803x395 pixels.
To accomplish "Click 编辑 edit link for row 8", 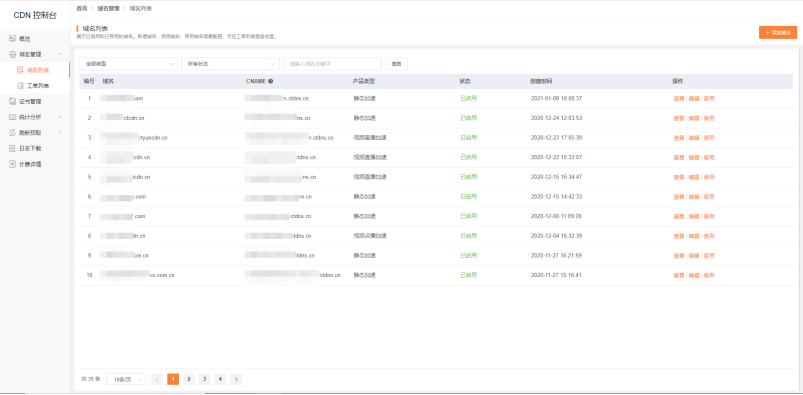I will 693,236.
